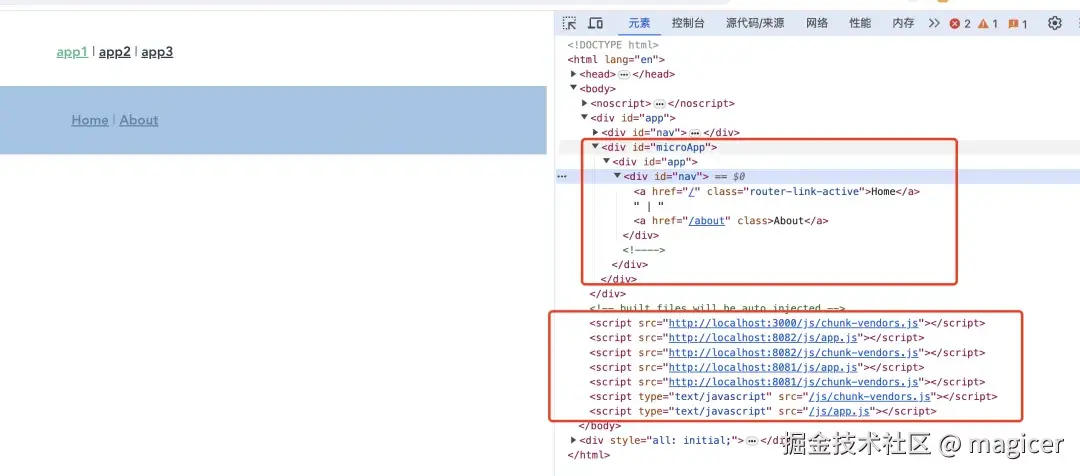Viewport: 1080px width, 476px height.
Task: Switch to the 控制台 tab
Action: tap(688, 23)
